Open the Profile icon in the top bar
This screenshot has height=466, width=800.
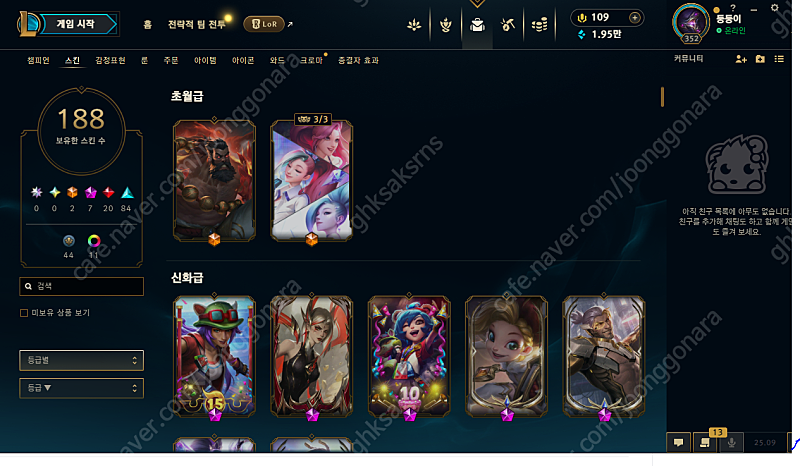414,24
